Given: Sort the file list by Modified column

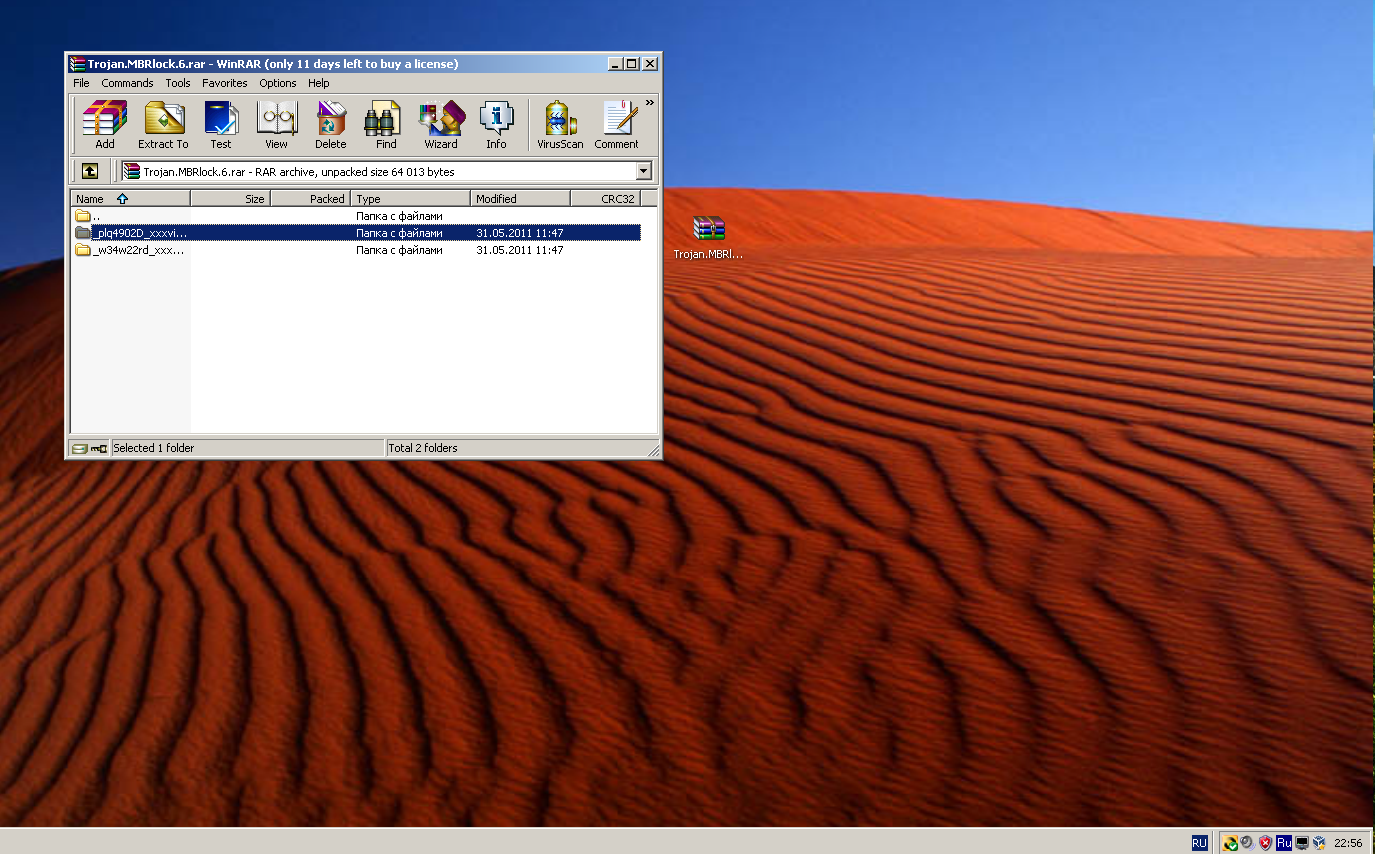Looking at the screenshot, I should click(520, 198).
